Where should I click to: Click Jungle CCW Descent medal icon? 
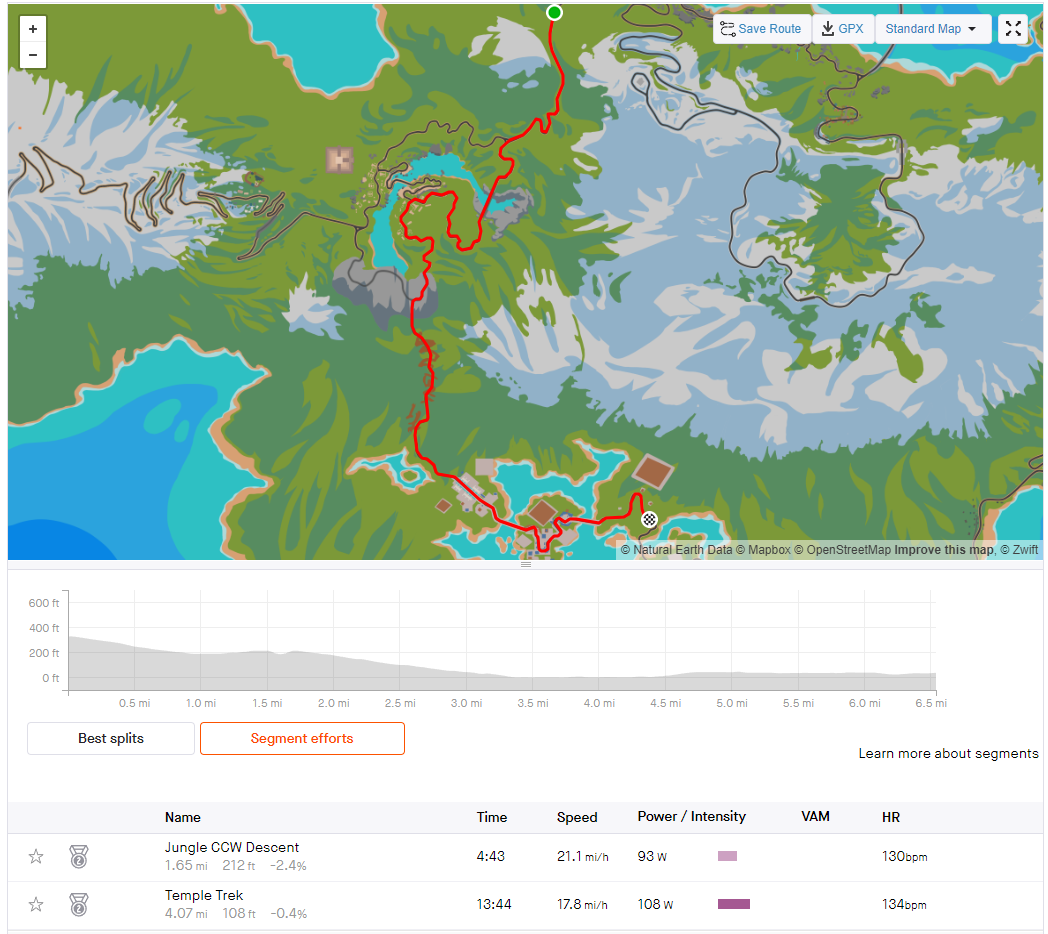79,856
